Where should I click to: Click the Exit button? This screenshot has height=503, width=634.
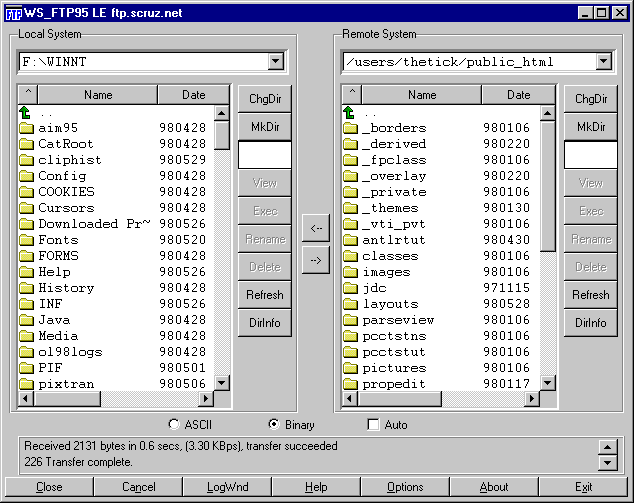pyautogui.click(x=583, y=487)
